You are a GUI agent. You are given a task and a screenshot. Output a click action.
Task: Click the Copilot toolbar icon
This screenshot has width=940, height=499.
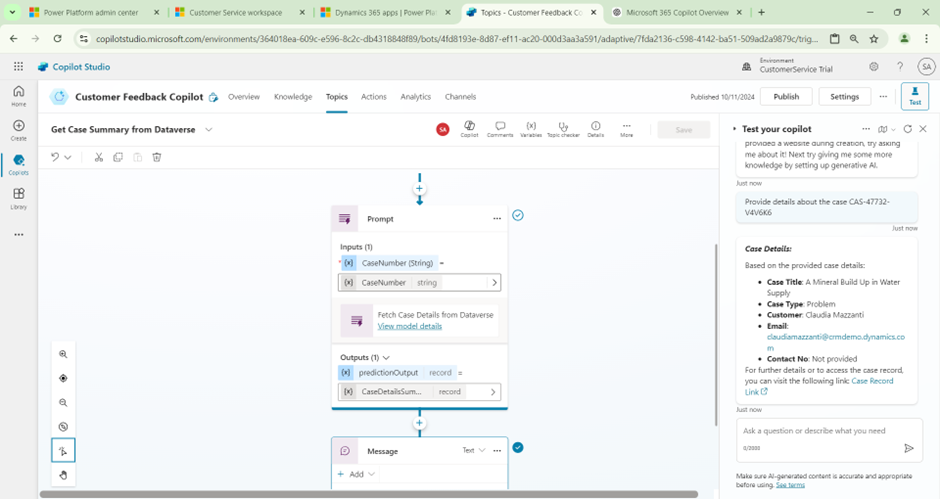coord(469,129)
